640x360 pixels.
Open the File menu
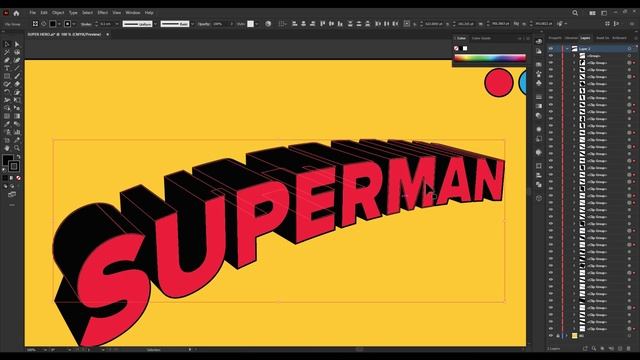(x=33, y=13)
